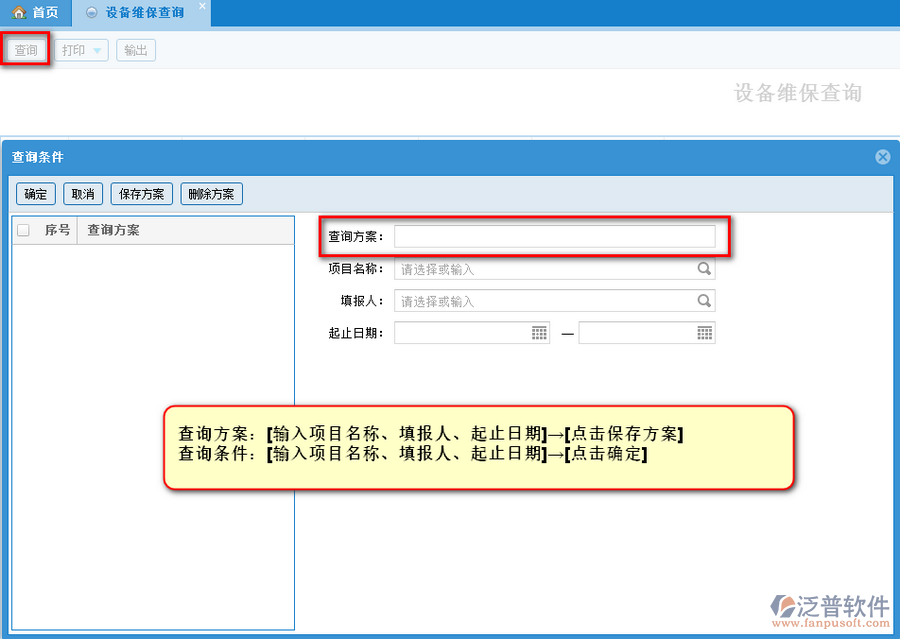Close the 设备维保查询 tab

point(201,7)
